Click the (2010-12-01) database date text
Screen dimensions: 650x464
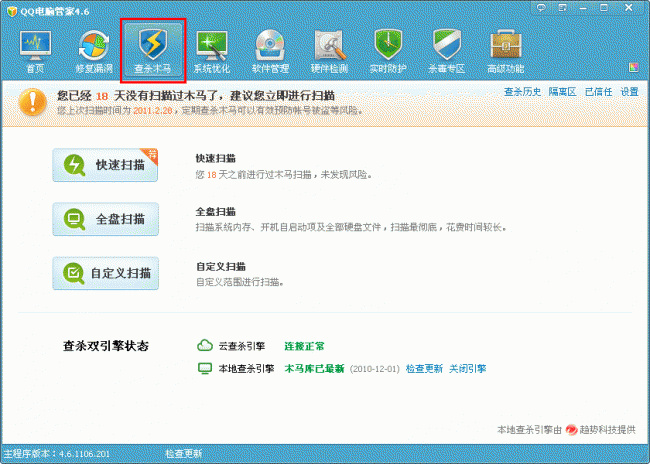point(375,369)
